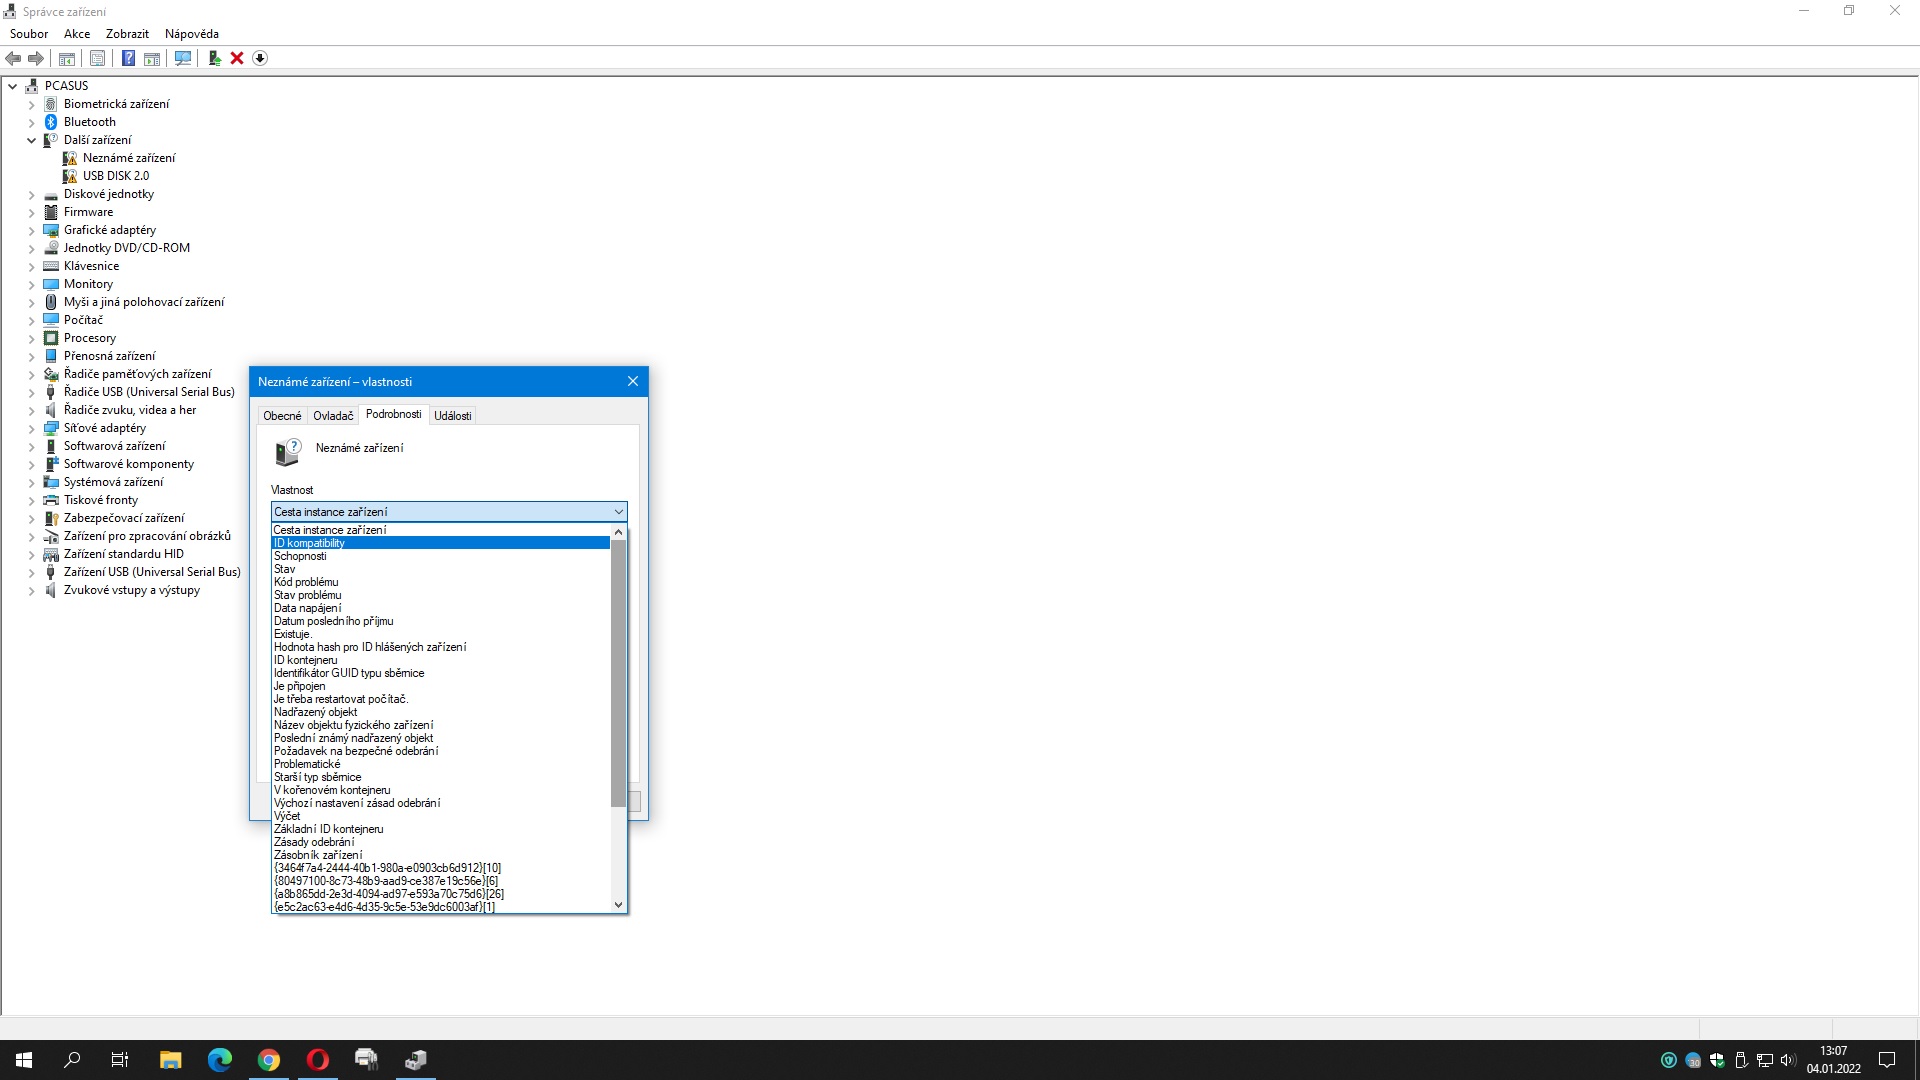Close the Vlastnost combo box dropdown
Viewport: 1920px width, 1080px height.
pyautogui.click(x=618, y=512)
